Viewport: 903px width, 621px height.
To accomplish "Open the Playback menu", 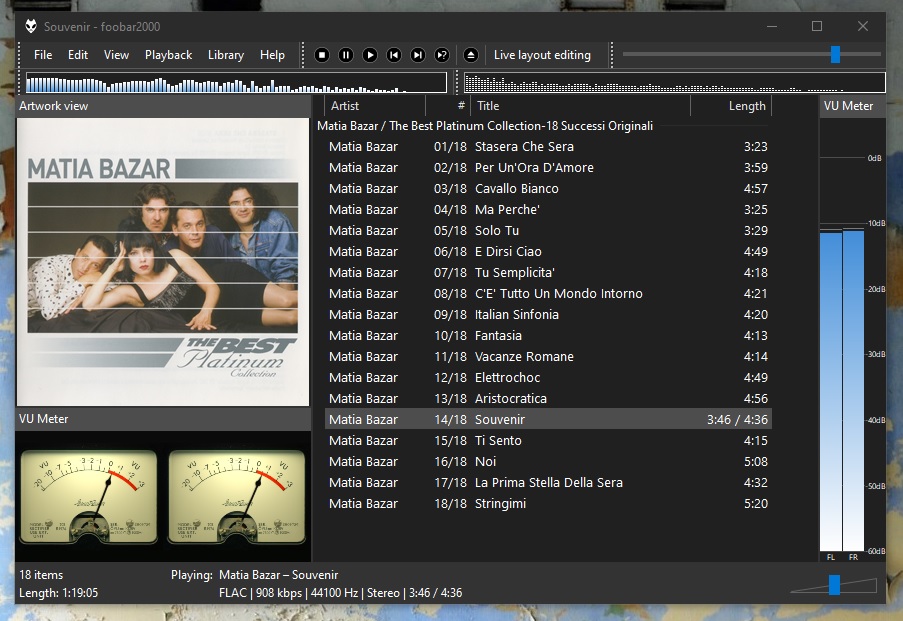I will [x=168, y=55].
